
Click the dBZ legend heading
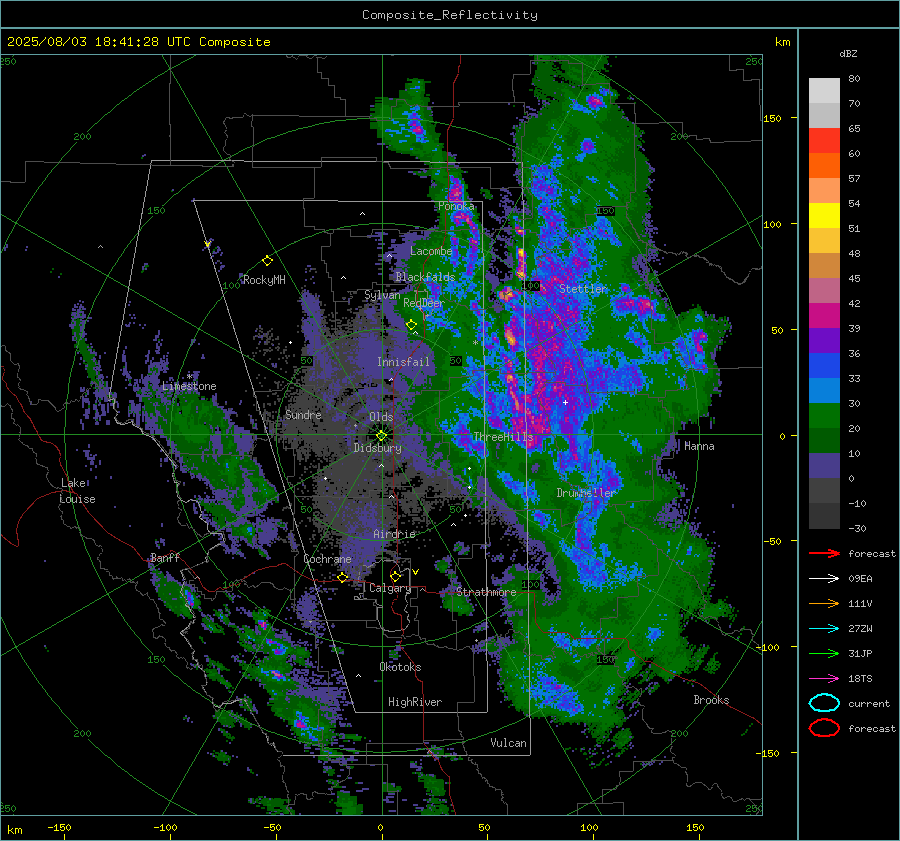848,53
